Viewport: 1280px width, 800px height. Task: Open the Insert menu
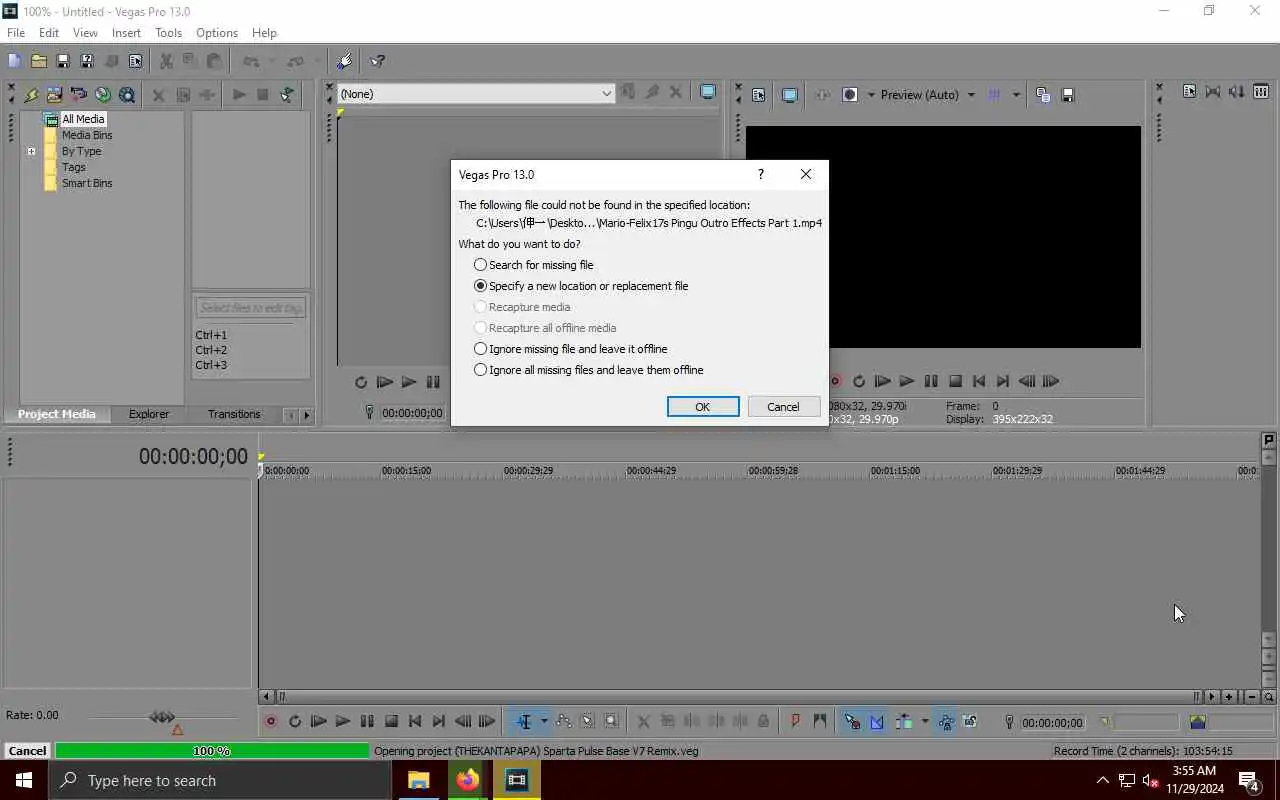click(126, 33)
